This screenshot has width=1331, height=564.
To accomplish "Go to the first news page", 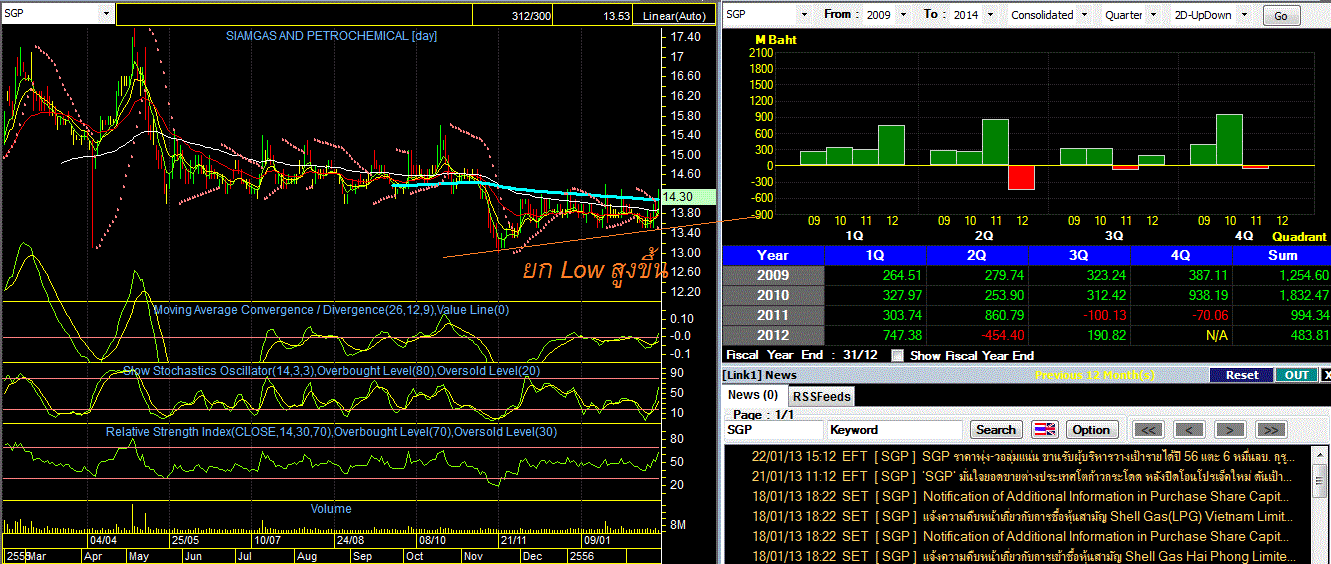I will (1149, 429).
